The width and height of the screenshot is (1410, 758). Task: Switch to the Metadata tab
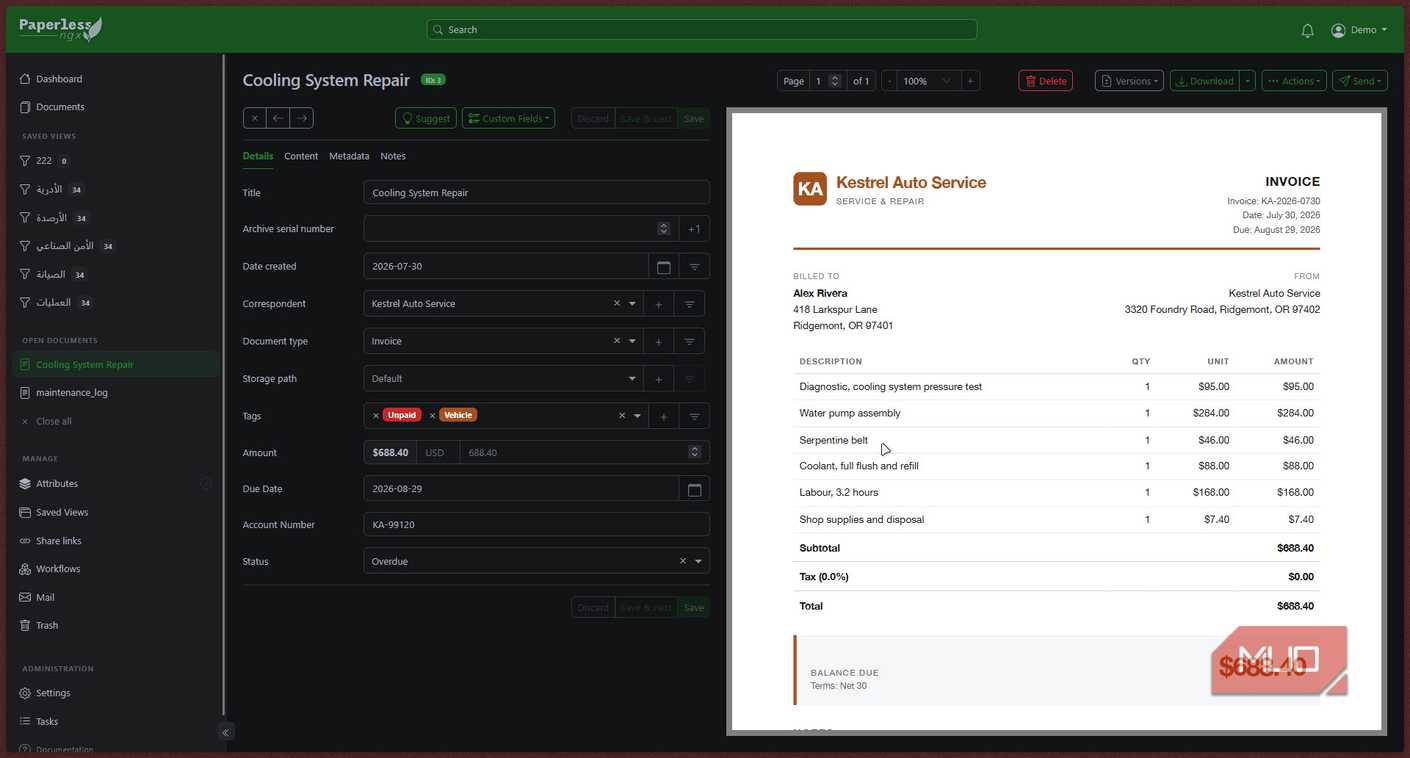(x=349, y=156)
